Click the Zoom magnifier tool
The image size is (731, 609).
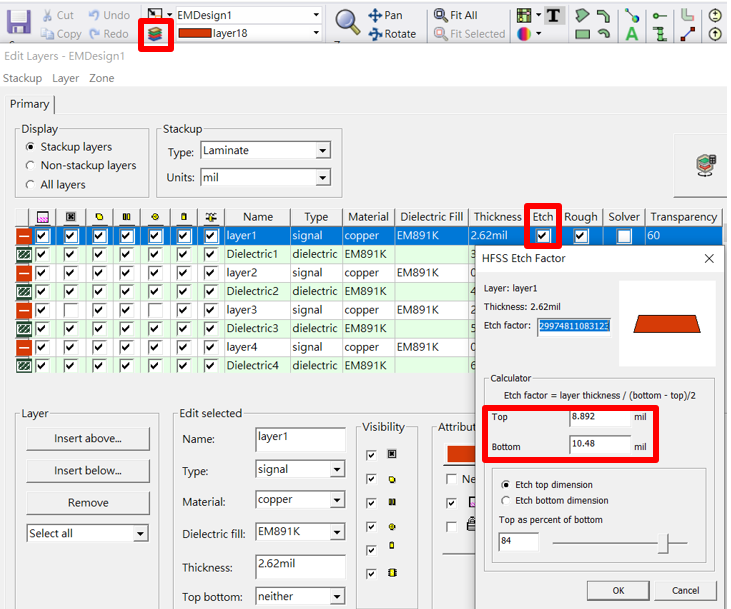pos(348,22)
